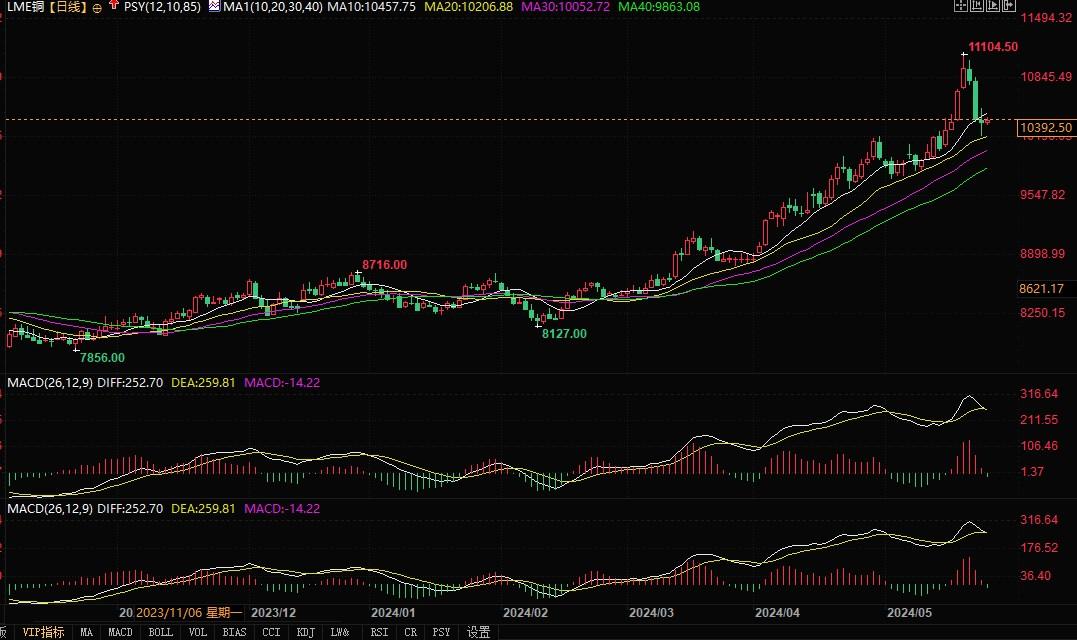The height and width of the screenshot is (640, 1077).
Task: Select the RSI indicator tab
Action: pyautogui.click(x=379, y=632)
